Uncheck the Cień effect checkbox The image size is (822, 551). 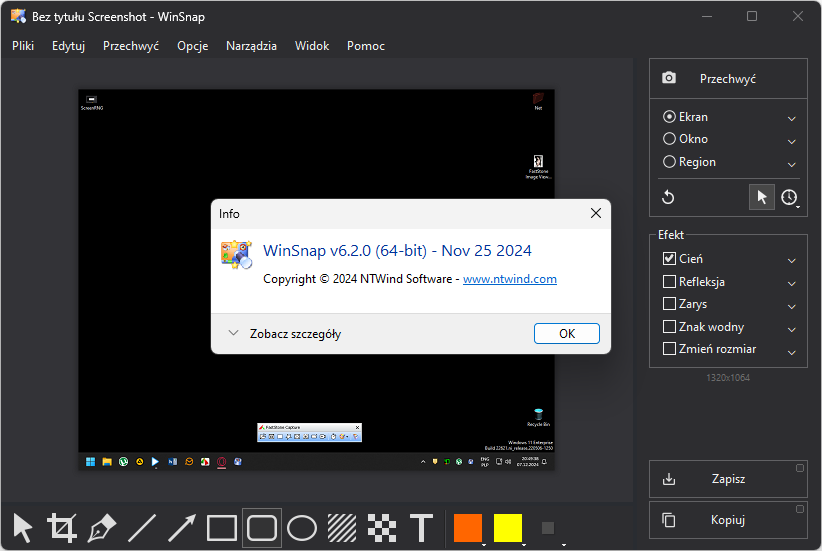(669, 258)
